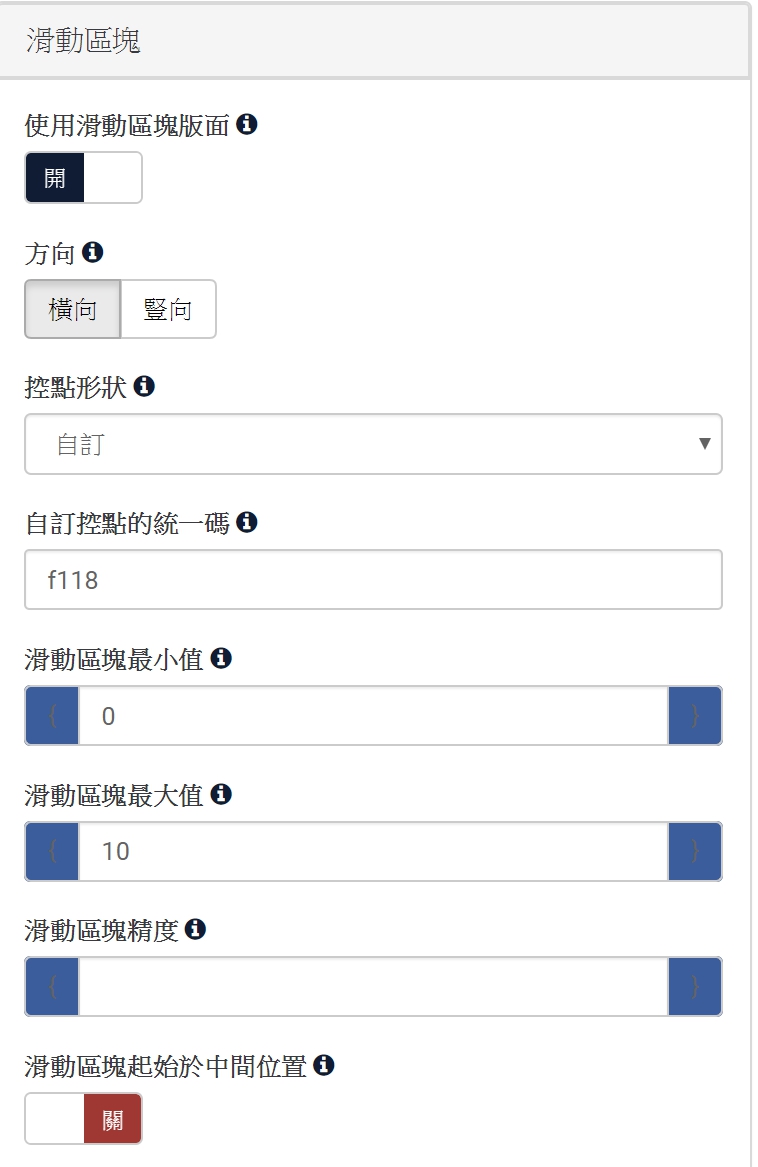Select the 橫向 direction option
The image size is (758, 1167).
click(72, 310)
